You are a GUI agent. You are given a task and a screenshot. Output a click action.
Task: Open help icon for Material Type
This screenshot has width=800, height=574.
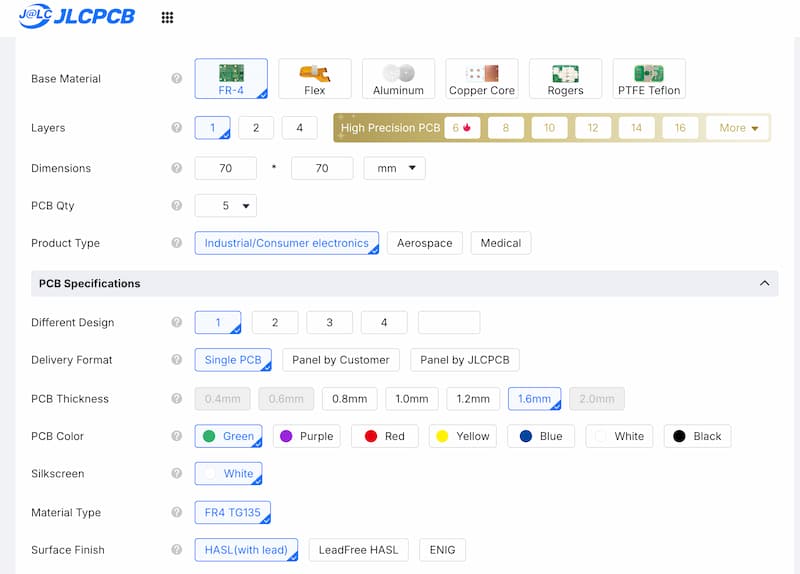[x=177, y=512]
